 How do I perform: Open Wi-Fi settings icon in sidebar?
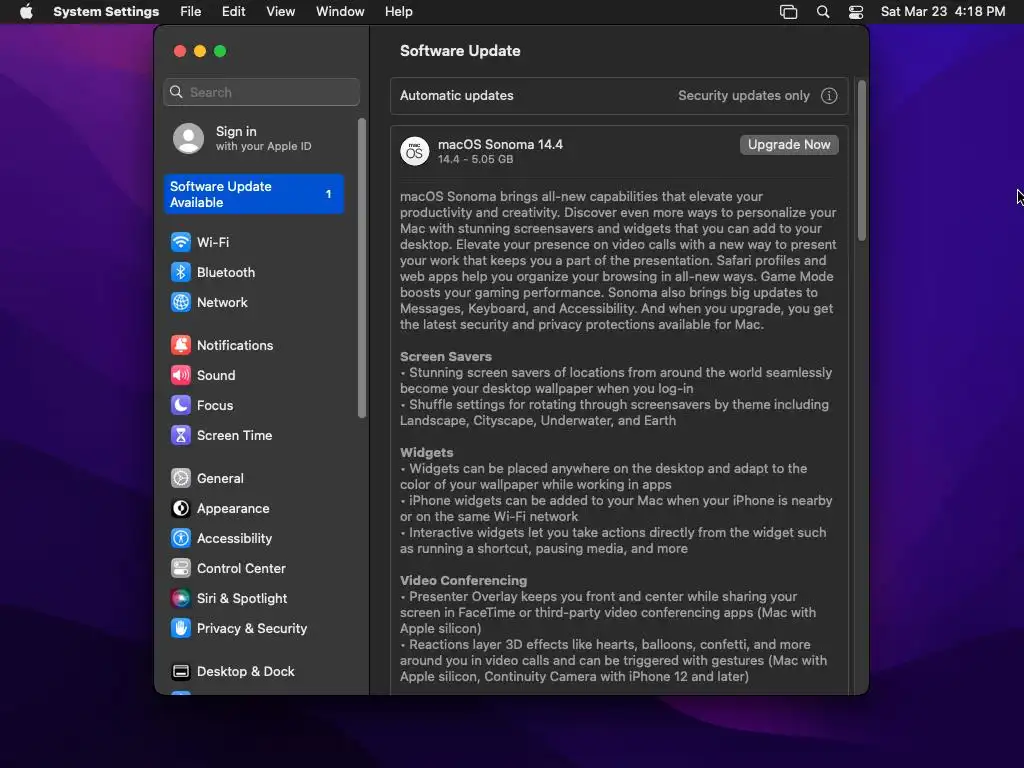pyautogui.click(x=181, y=242)
